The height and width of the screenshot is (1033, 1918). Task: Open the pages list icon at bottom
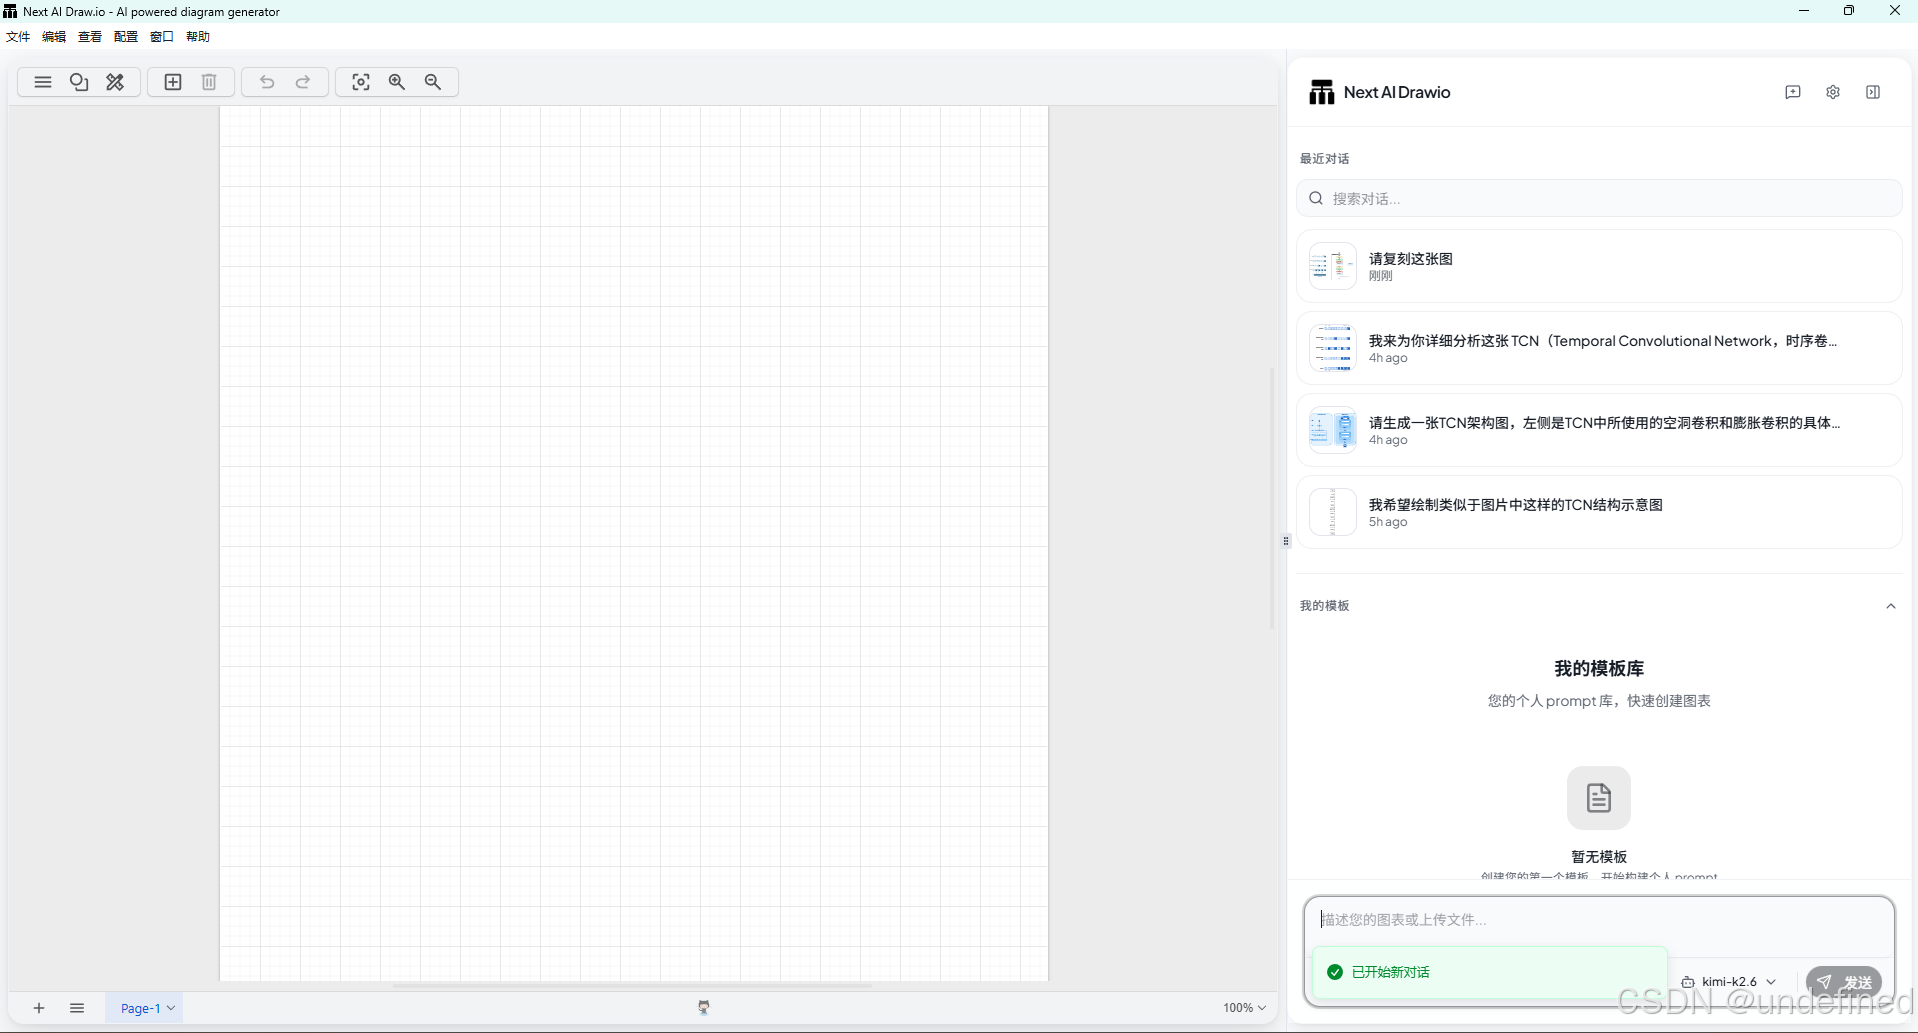[x=77, y=1008]
